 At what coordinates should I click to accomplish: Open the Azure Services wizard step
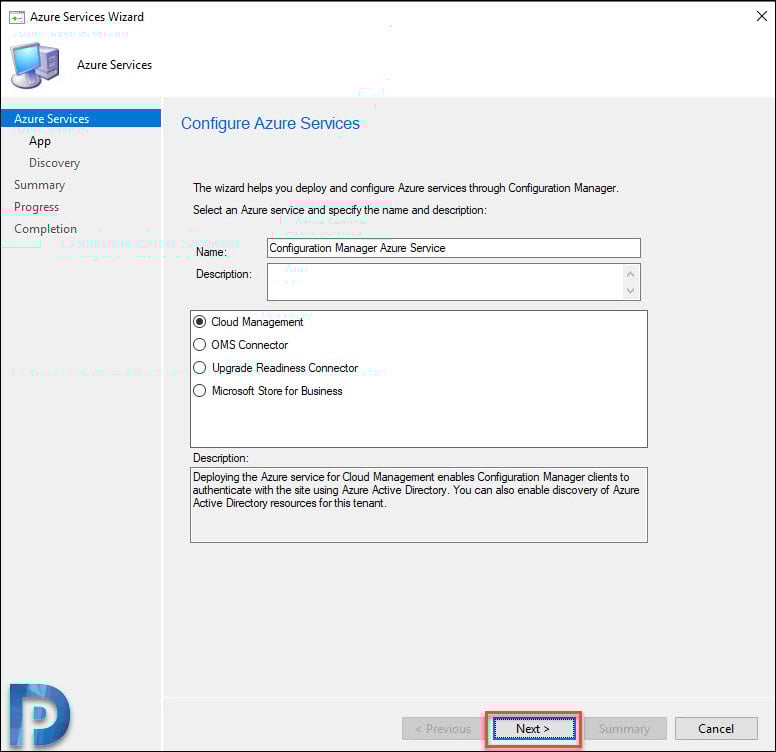pos(81,119)
